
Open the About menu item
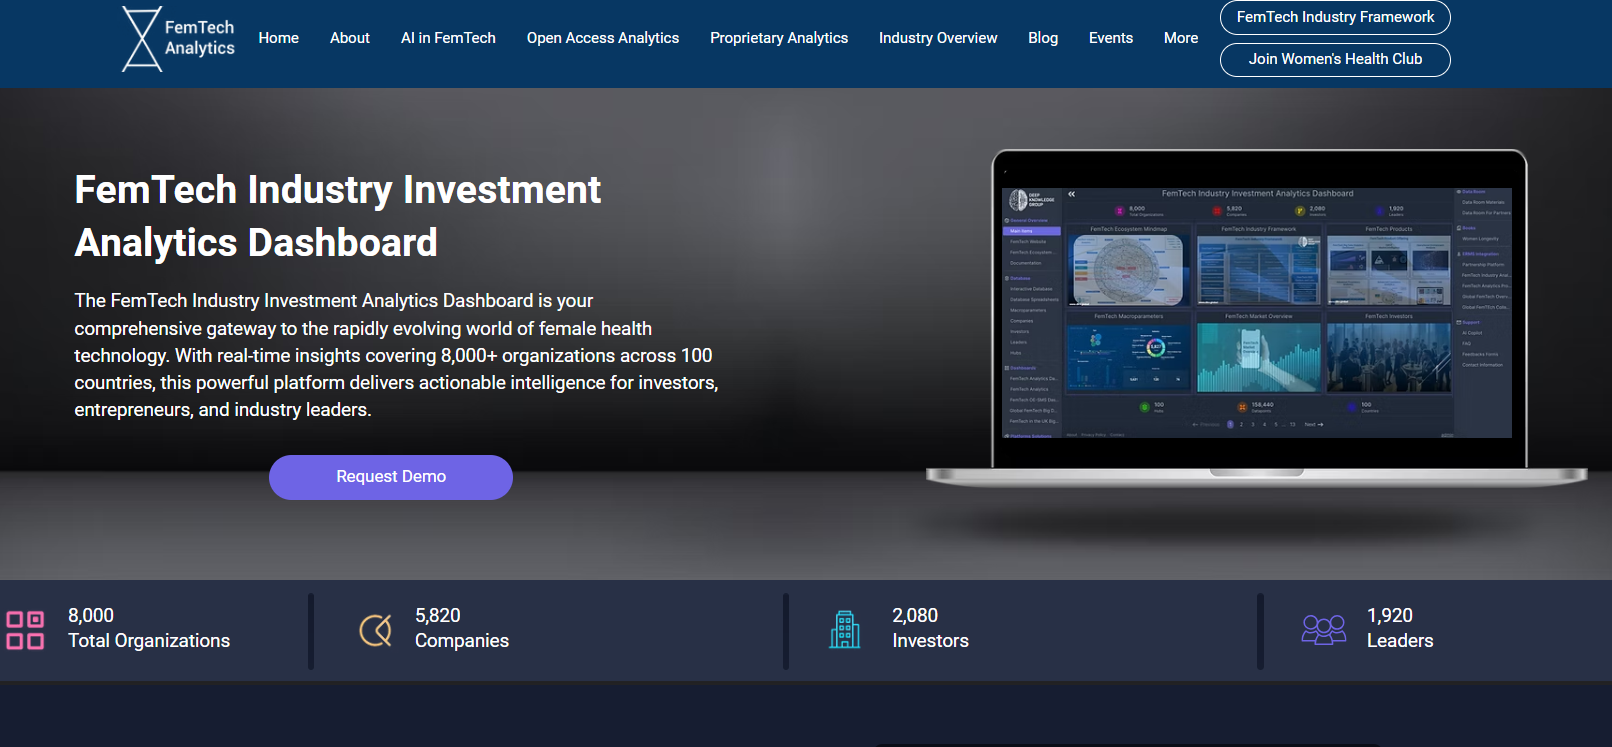349,38
